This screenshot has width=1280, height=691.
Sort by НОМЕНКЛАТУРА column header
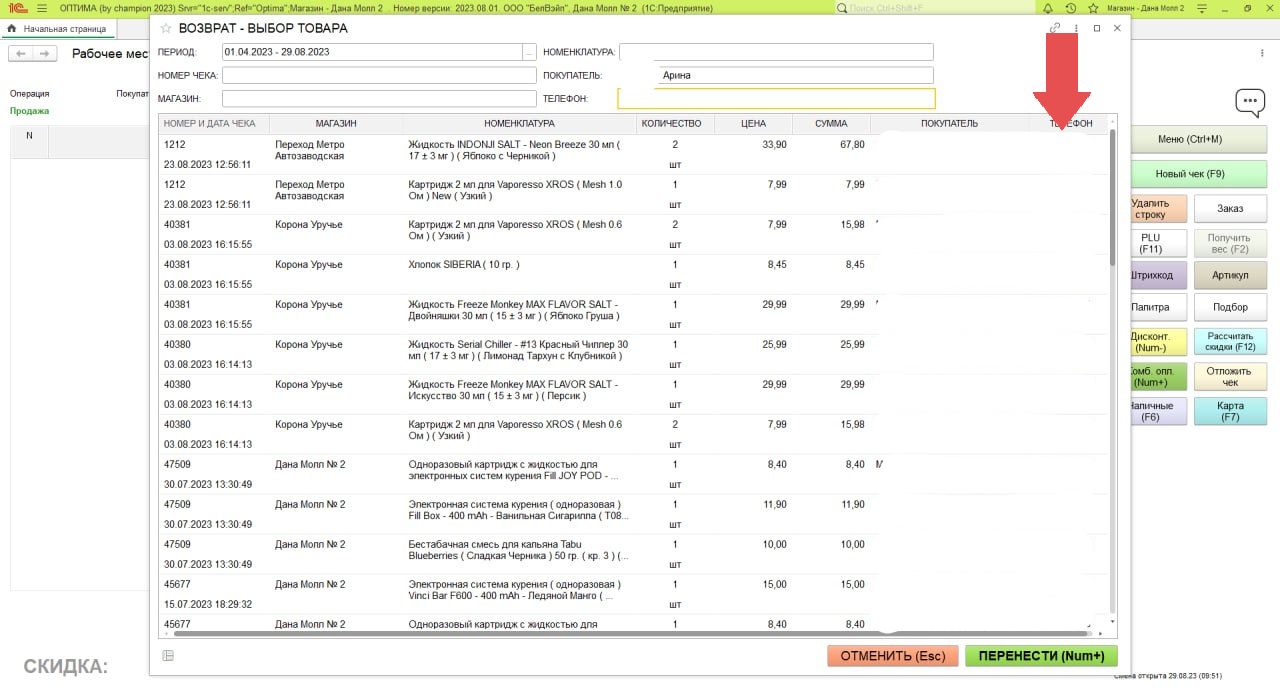point(519,124)
